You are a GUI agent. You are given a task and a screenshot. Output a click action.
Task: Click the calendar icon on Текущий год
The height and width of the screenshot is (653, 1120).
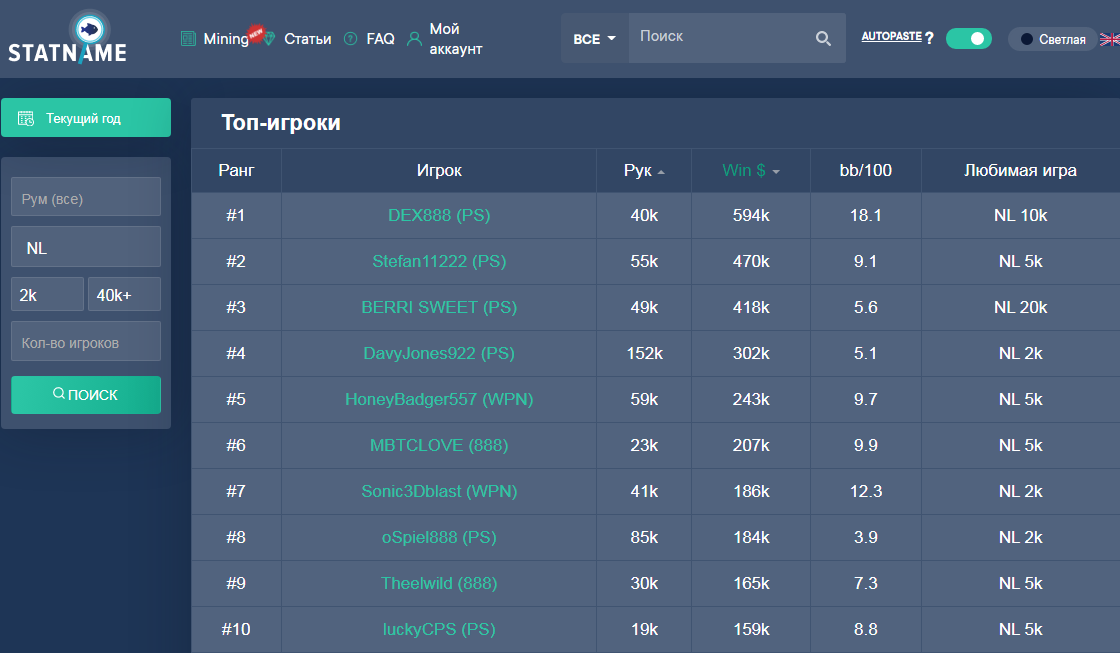26,118
